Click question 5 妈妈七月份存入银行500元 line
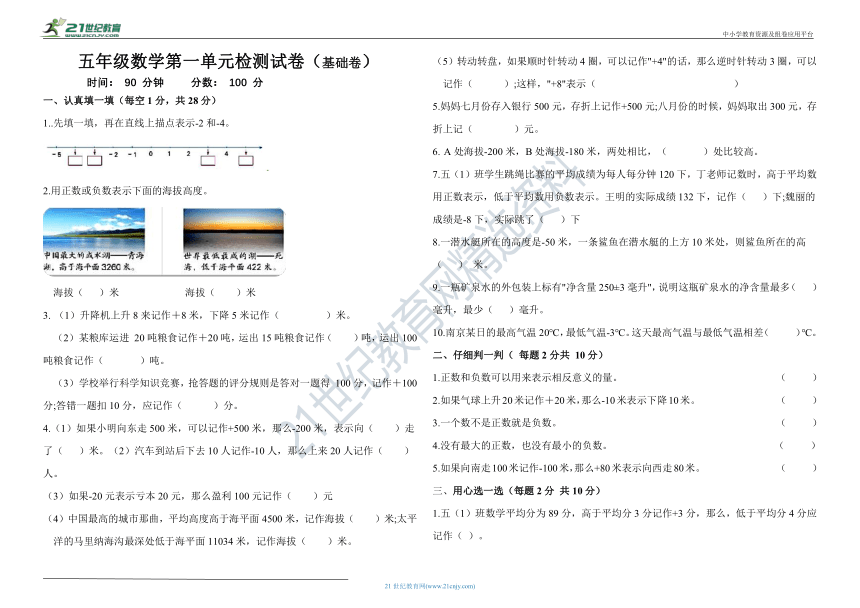Viewport: 860px width, 608px height. pyautogui.click(x=625, y=106)
